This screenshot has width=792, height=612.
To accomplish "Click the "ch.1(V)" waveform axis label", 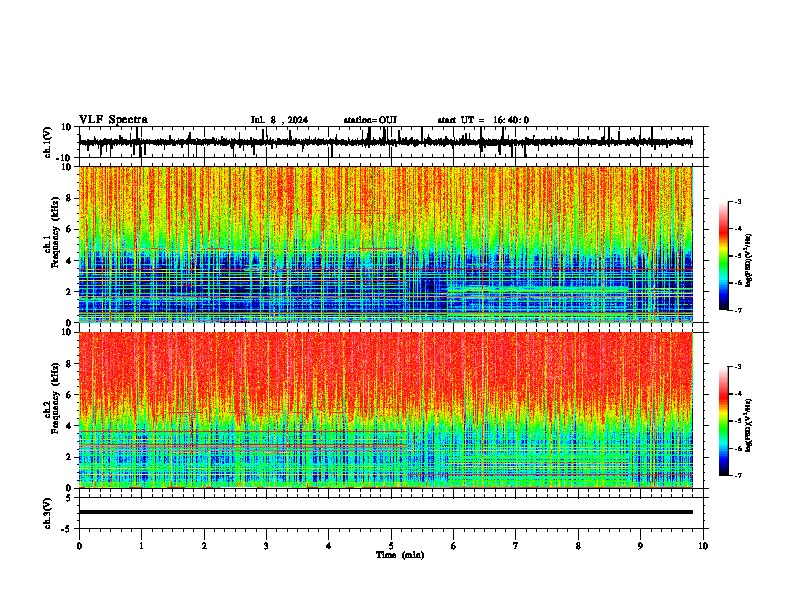I will click(48, 142).
